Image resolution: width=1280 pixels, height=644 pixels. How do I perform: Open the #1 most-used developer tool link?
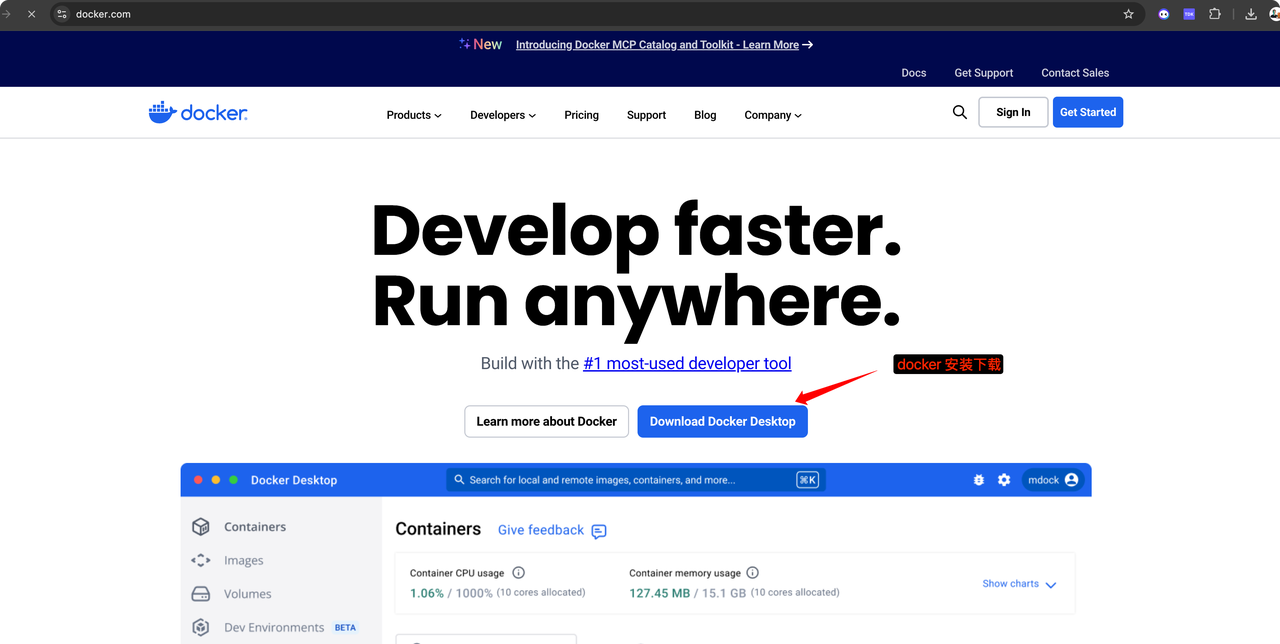click(687, 363)
